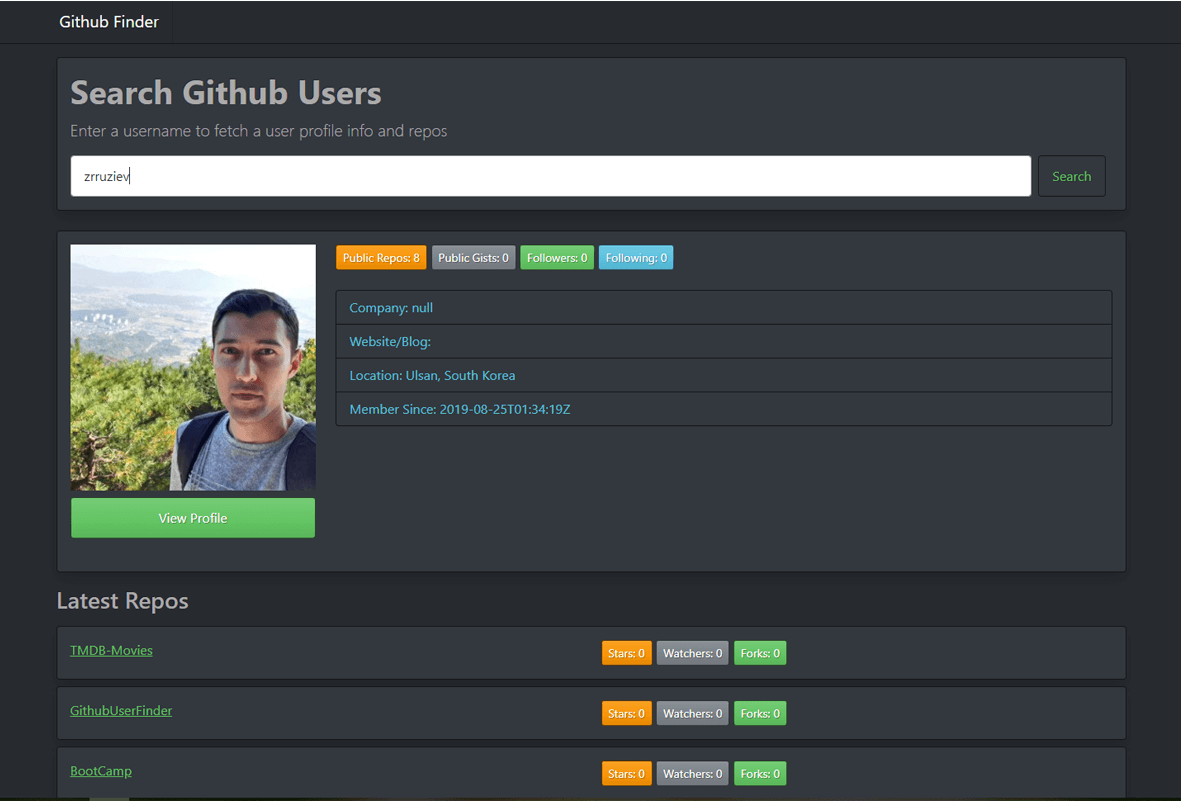Click Forks: 0 badge for TMDB-Movies
Viewport: 1181px width, 801px height.
(760, 653)
